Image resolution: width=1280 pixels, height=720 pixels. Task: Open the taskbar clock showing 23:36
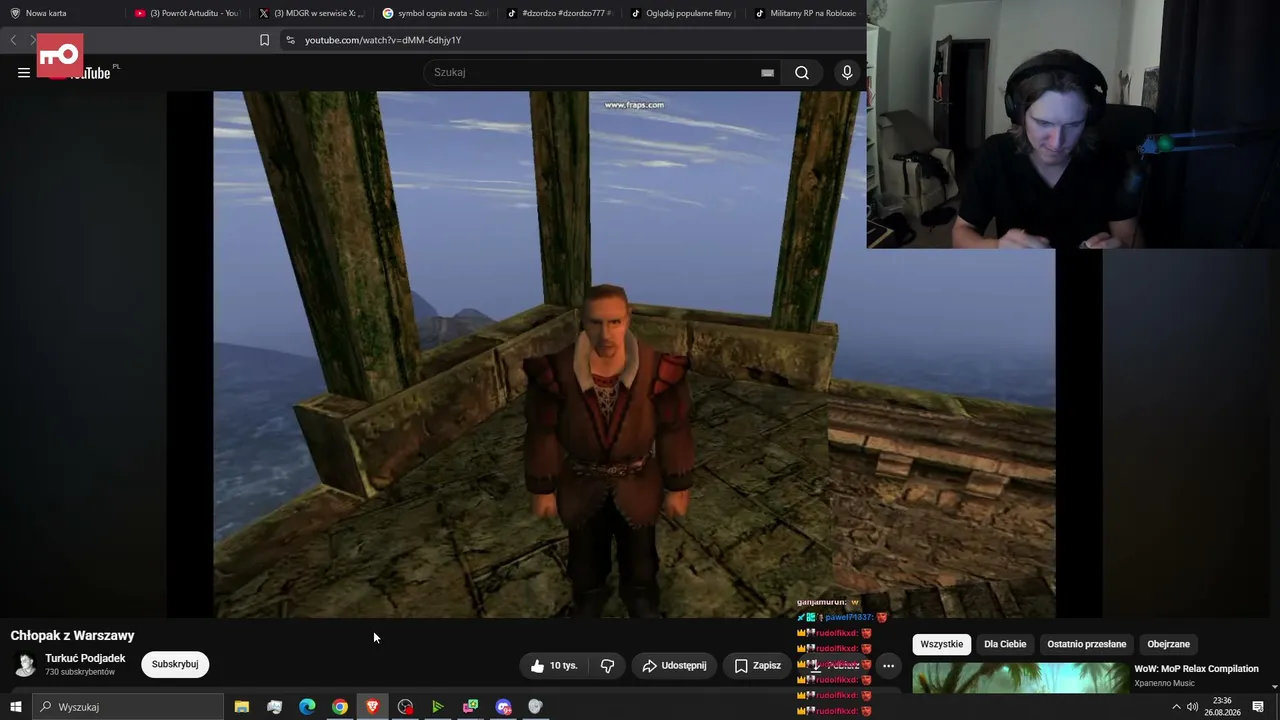coord(1221,707)
